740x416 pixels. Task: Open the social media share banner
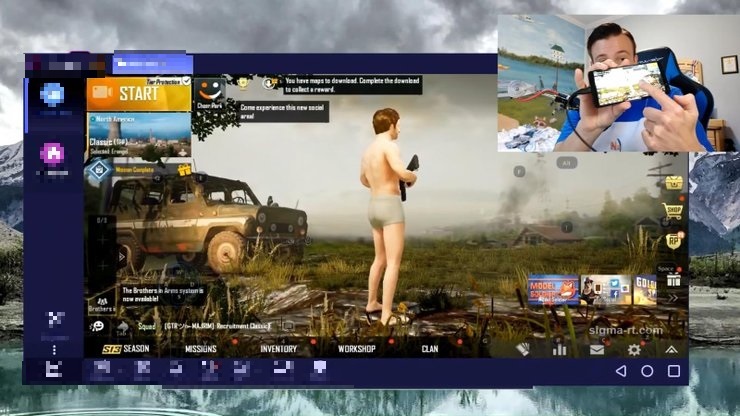[606, 290]
